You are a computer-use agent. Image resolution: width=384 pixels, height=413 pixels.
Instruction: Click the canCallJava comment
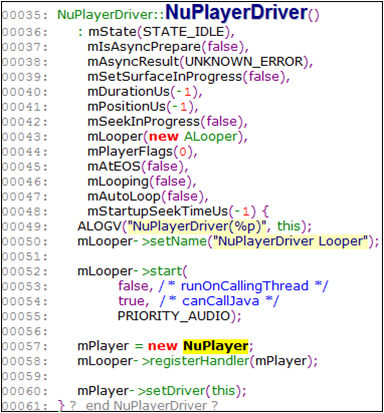pyautogui.click(x=219, y=301)
